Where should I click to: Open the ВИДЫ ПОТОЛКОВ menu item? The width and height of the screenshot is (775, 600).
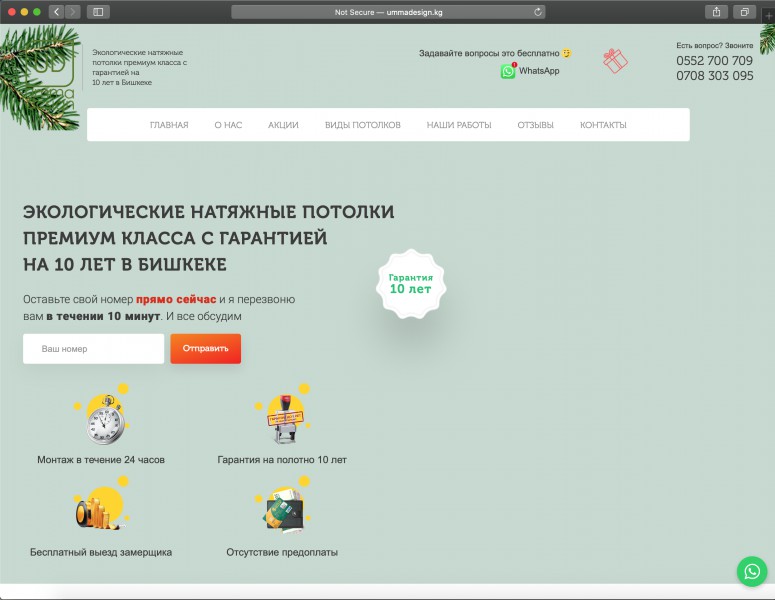click(362, 125)
